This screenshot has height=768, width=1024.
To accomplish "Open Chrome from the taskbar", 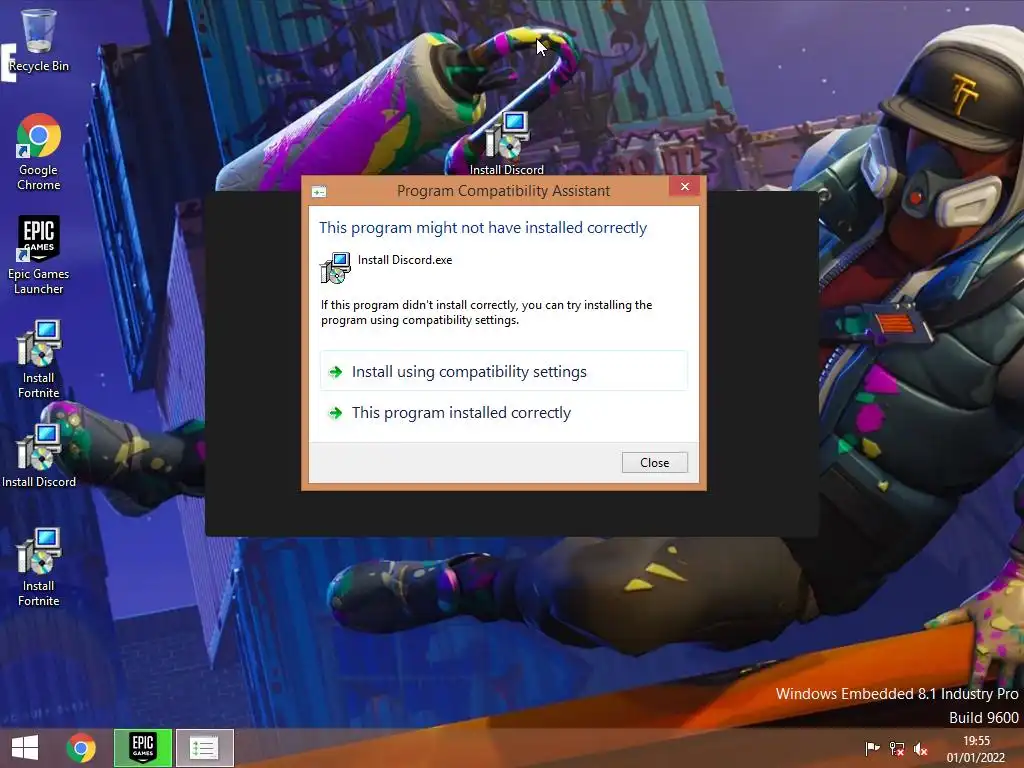I will [x=81, y=748].
